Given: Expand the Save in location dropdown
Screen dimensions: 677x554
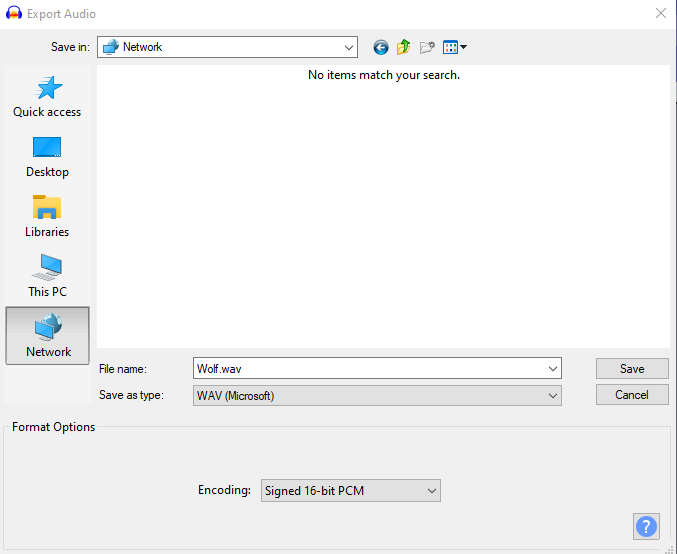Looking at the screenshot, I should pyautogui.click(x=349, y=47).
